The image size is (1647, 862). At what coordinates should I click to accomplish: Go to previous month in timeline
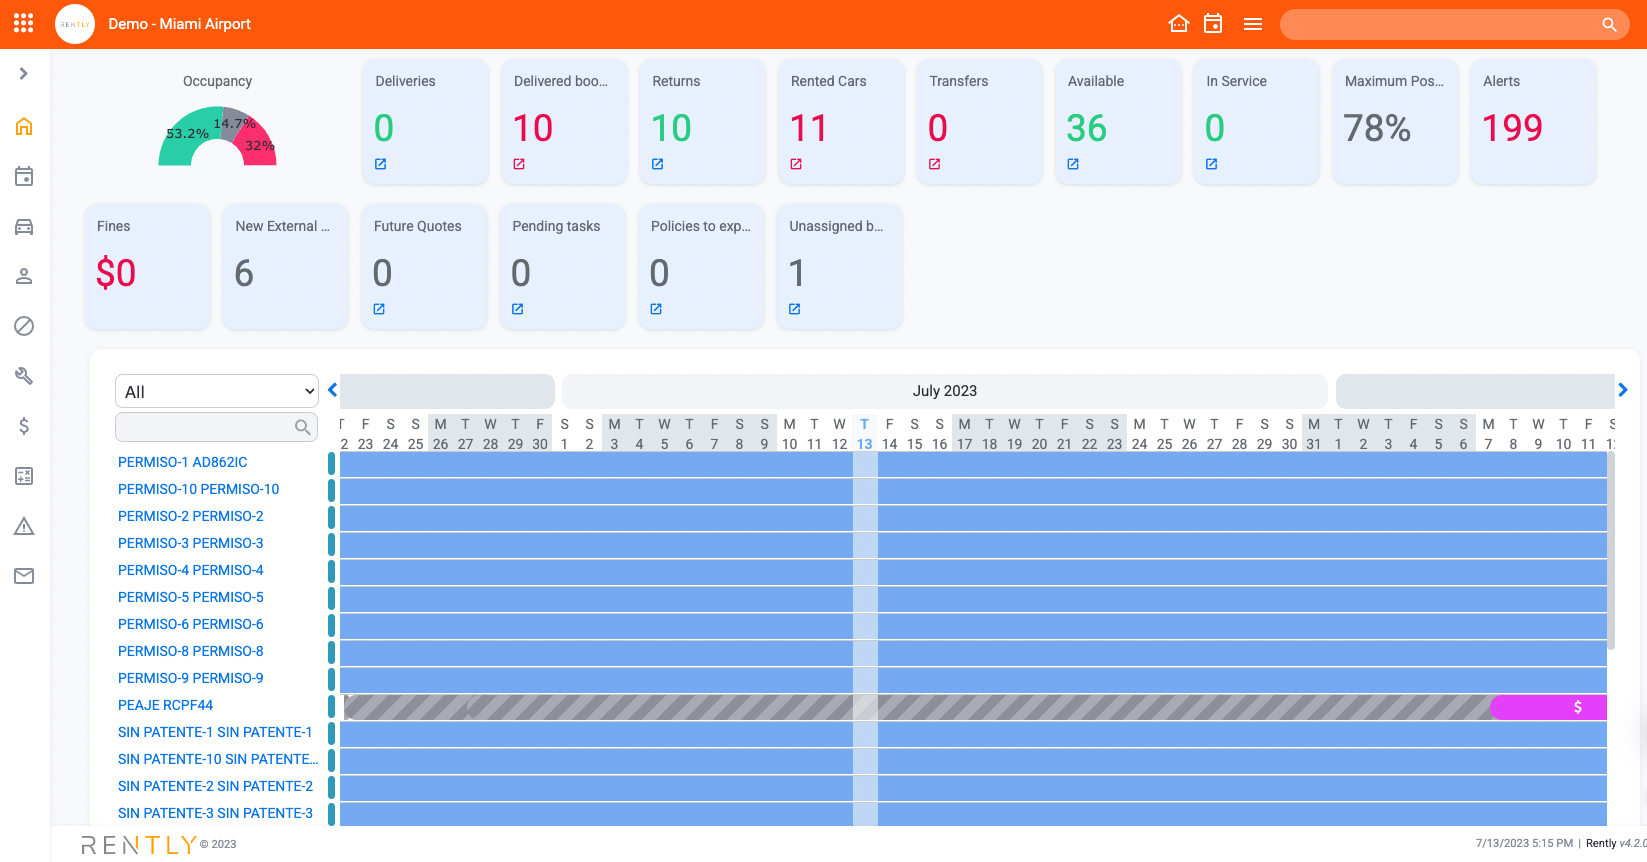(333, 390)
